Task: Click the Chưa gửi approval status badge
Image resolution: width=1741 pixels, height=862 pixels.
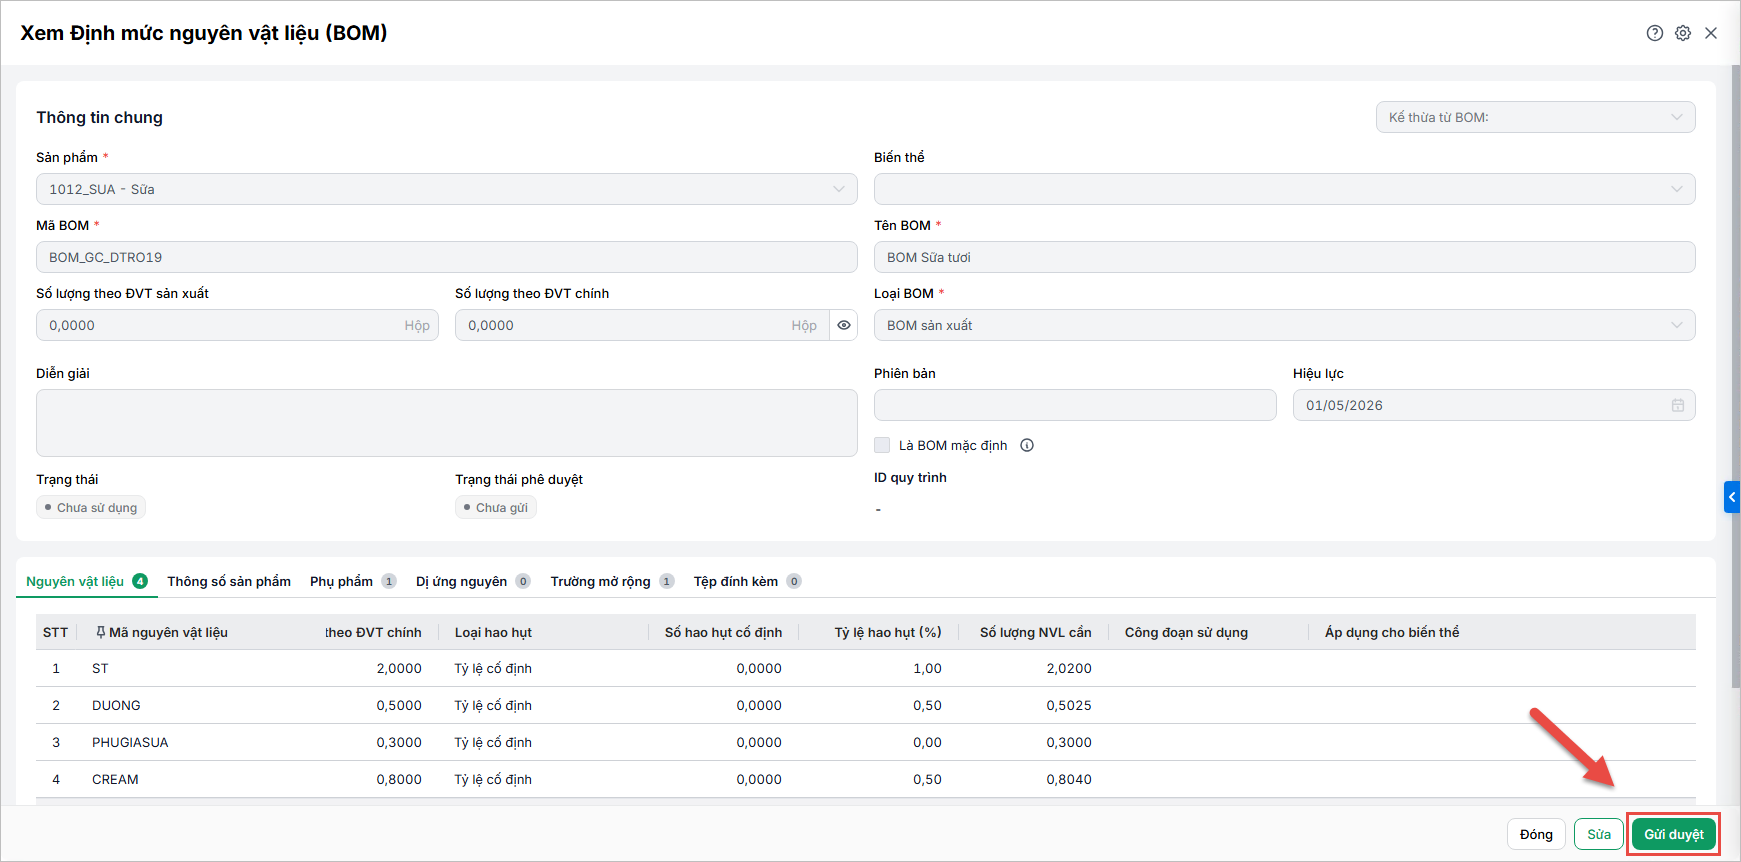Action: [x=496, y=507]
